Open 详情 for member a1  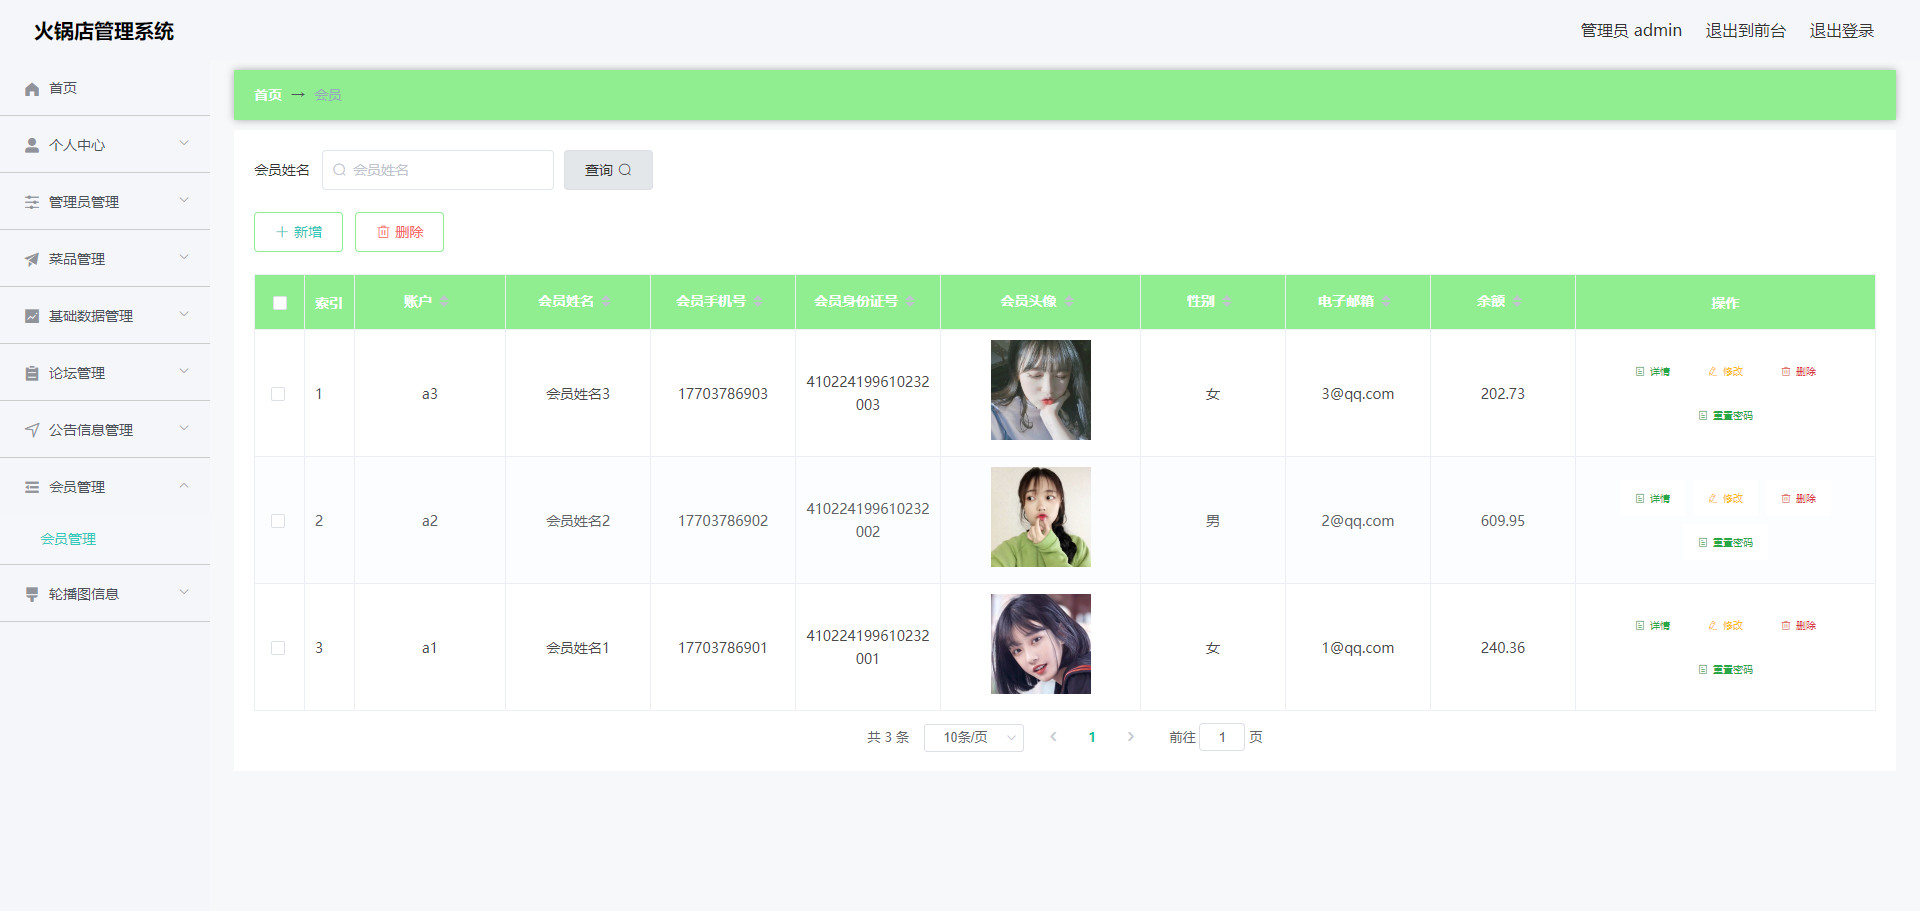point(1652,626)
